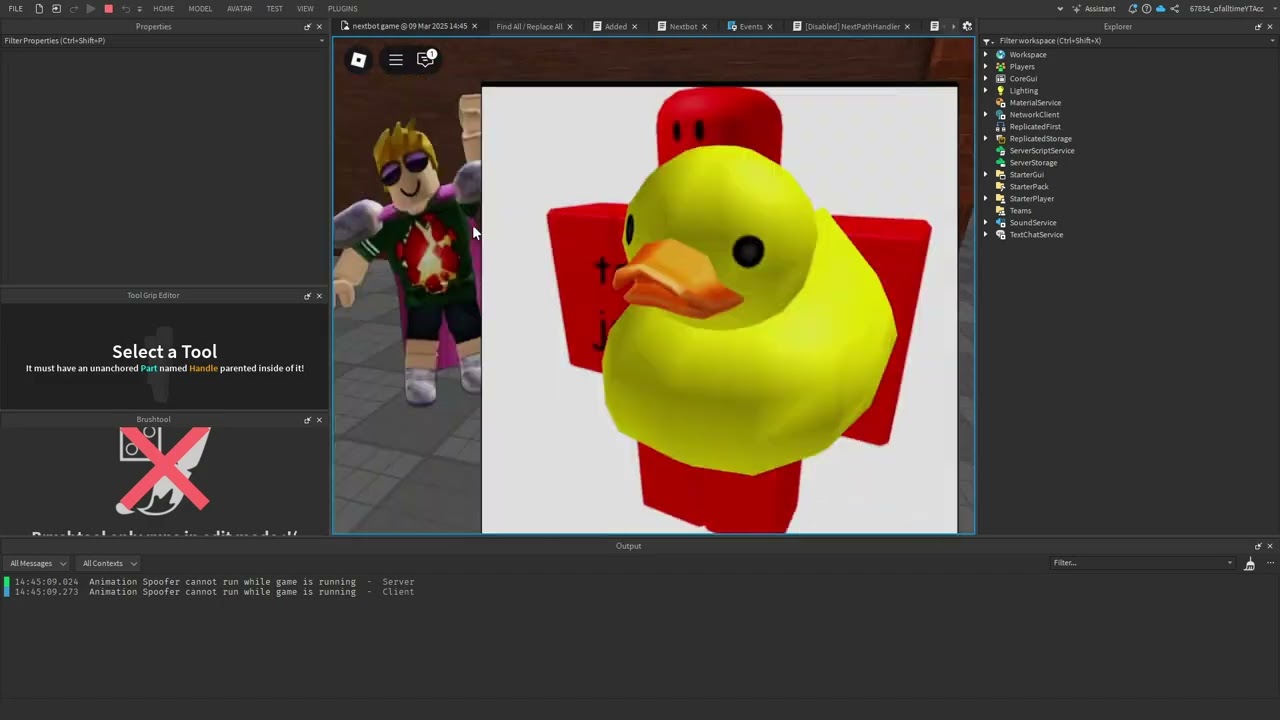The image size is (1280, 720).
Task: Switch to the AVATAR ribbon tab
Action: pos(239,9)
